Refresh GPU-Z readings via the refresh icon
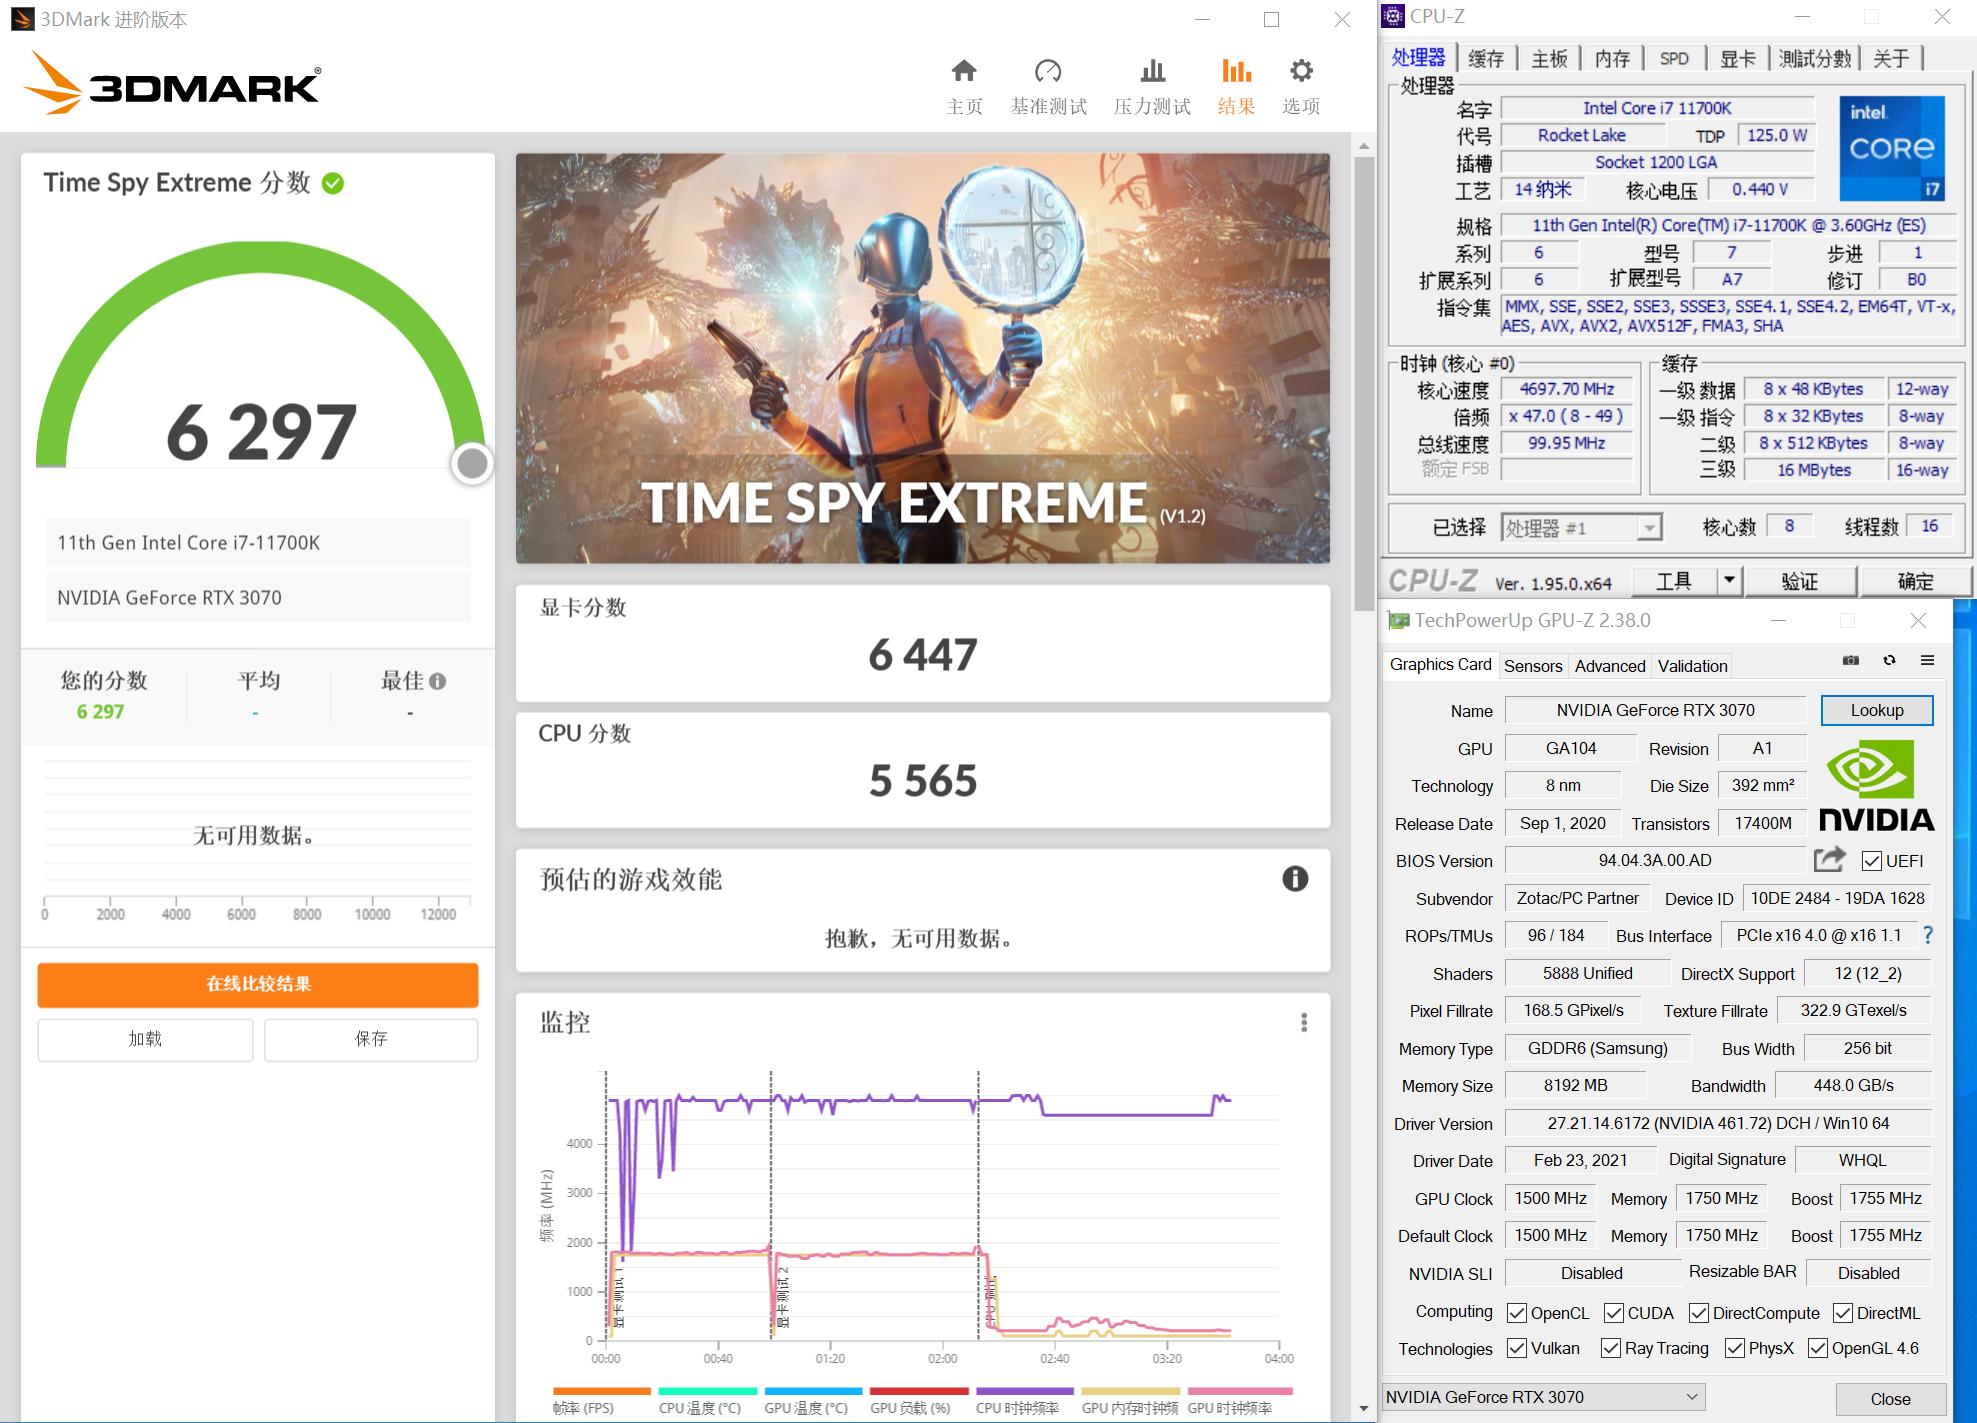 pos(1890,661)
